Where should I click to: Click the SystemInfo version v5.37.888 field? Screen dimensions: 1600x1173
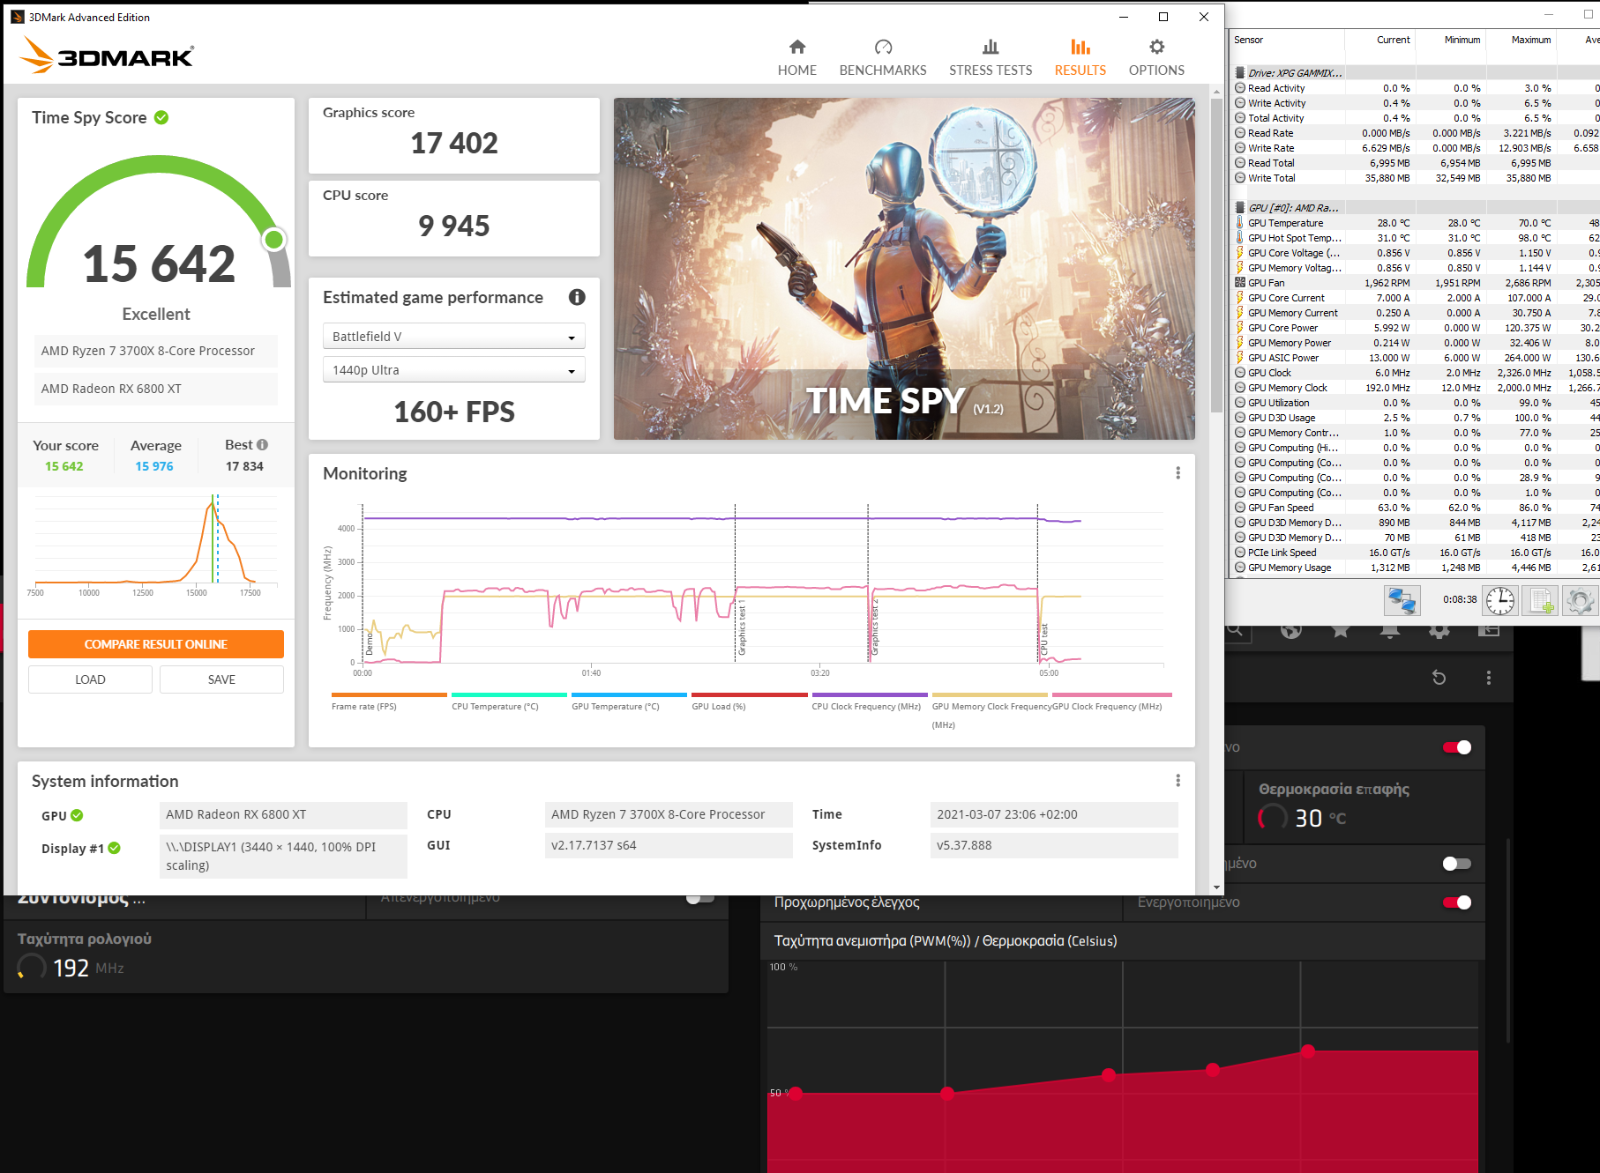click(x=1054, y=846)
